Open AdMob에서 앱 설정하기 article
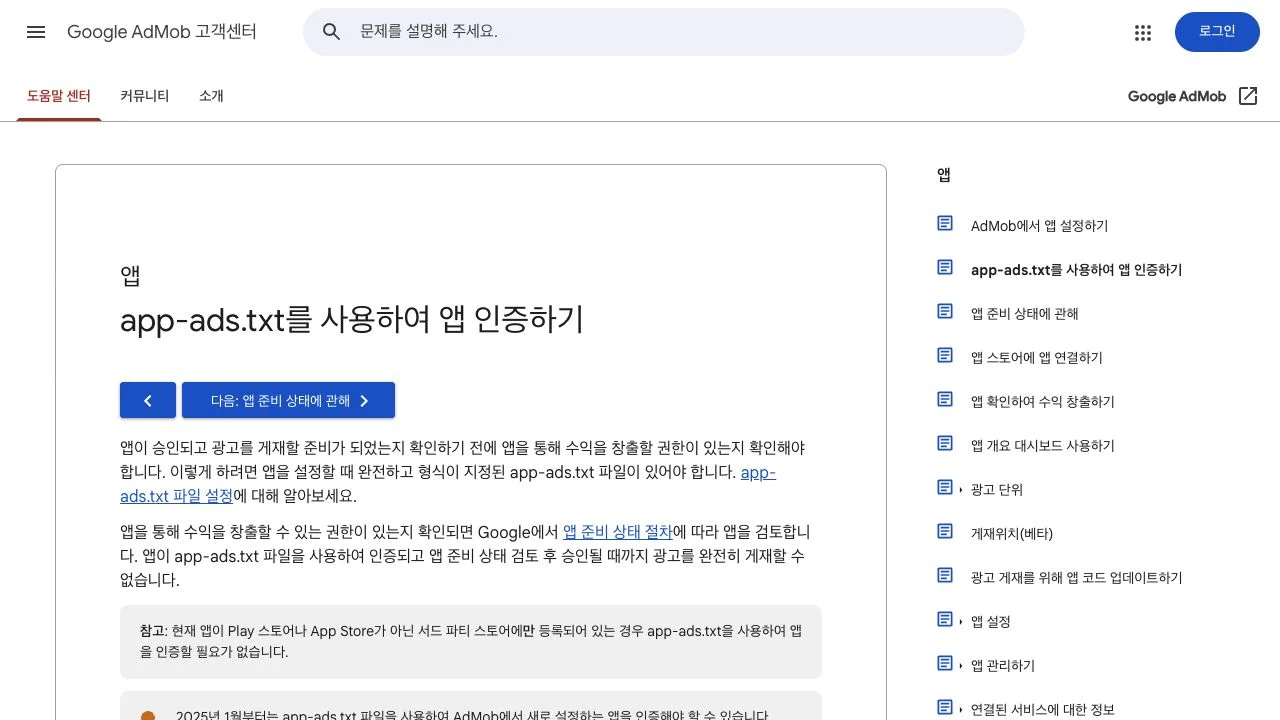The image size is (1280, 720). 1039,226
